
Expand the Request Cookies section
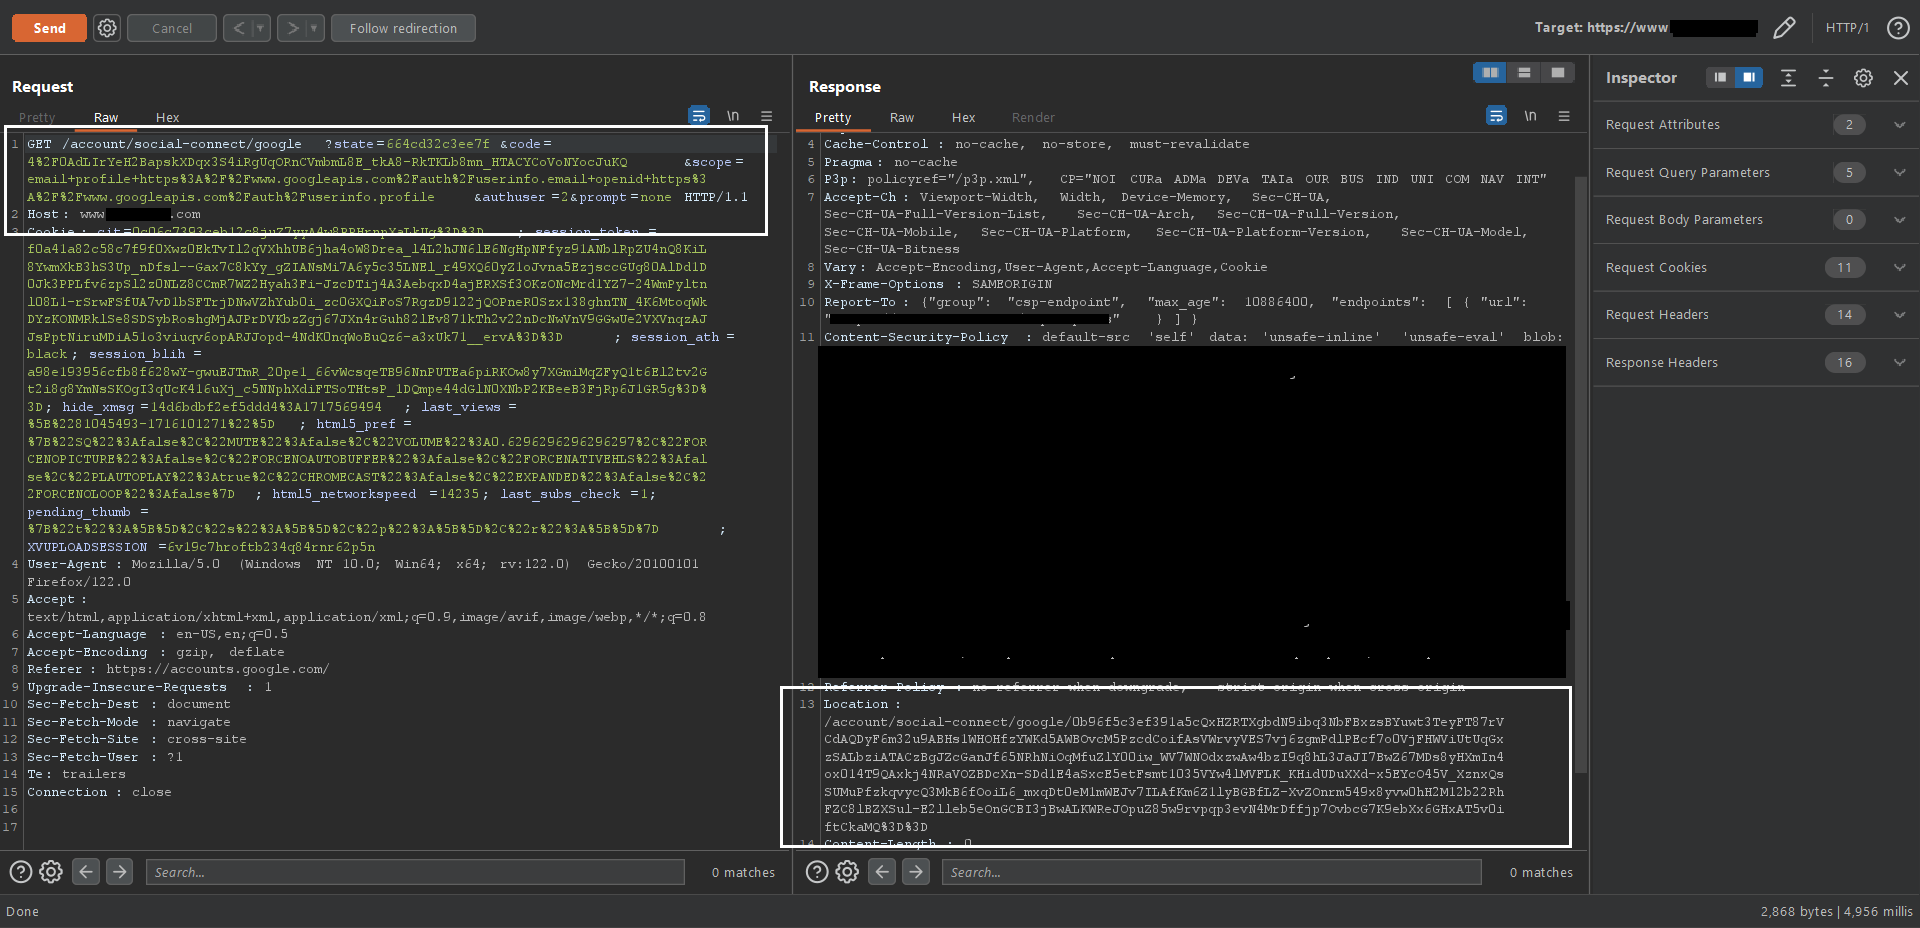[1752, 268]
